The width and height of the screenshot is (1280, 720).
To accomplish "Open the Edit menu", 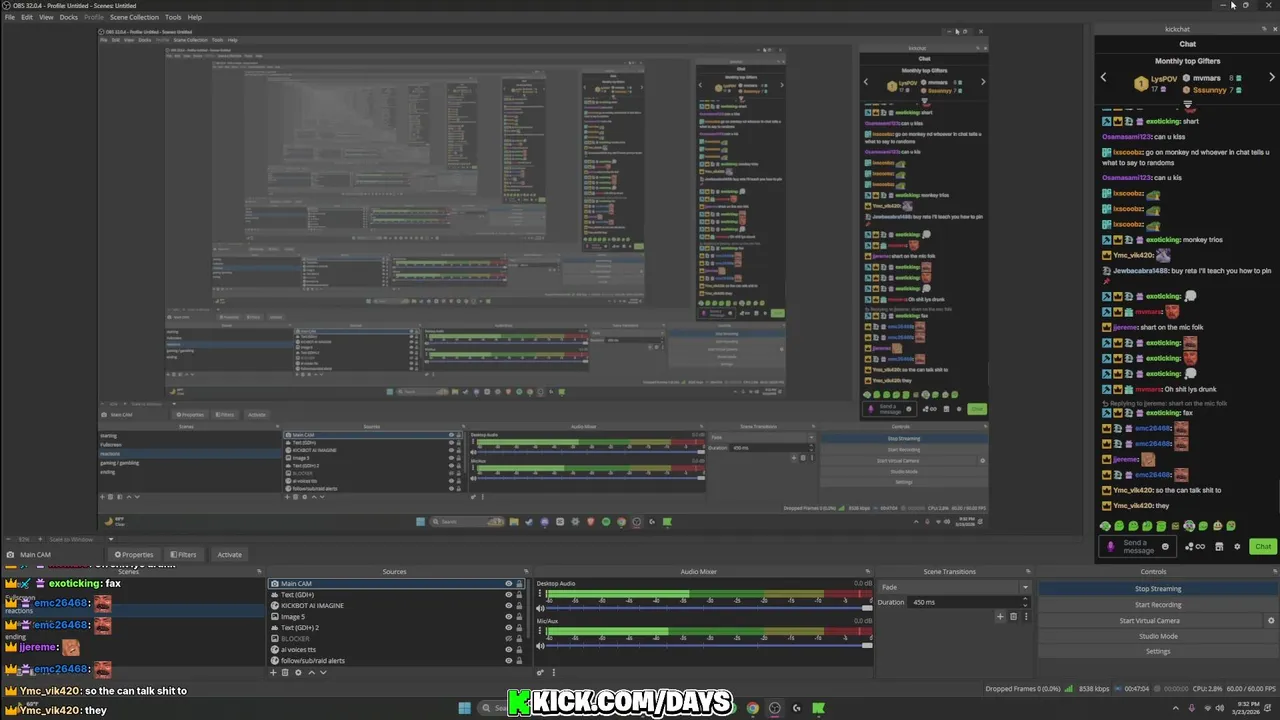I will 27,17.
